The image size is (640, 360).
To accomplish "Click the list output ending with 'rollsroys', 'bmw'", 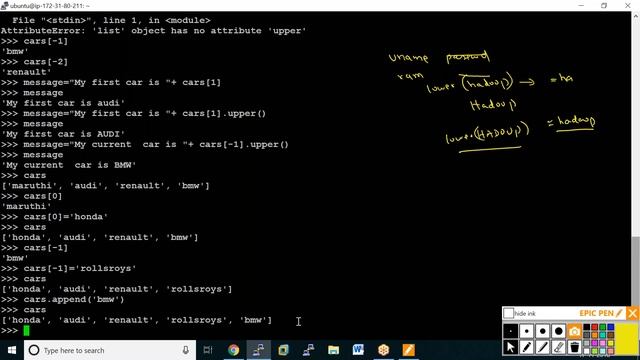I will 136,320.
